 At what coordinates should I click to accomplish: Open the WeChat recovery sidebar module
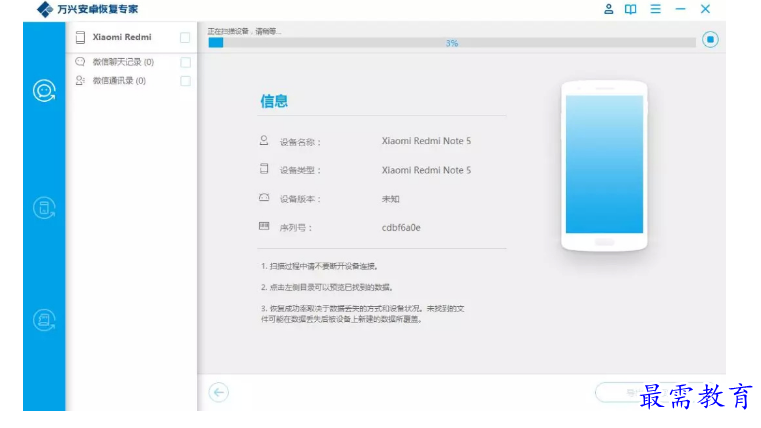[x=44, y=91]
